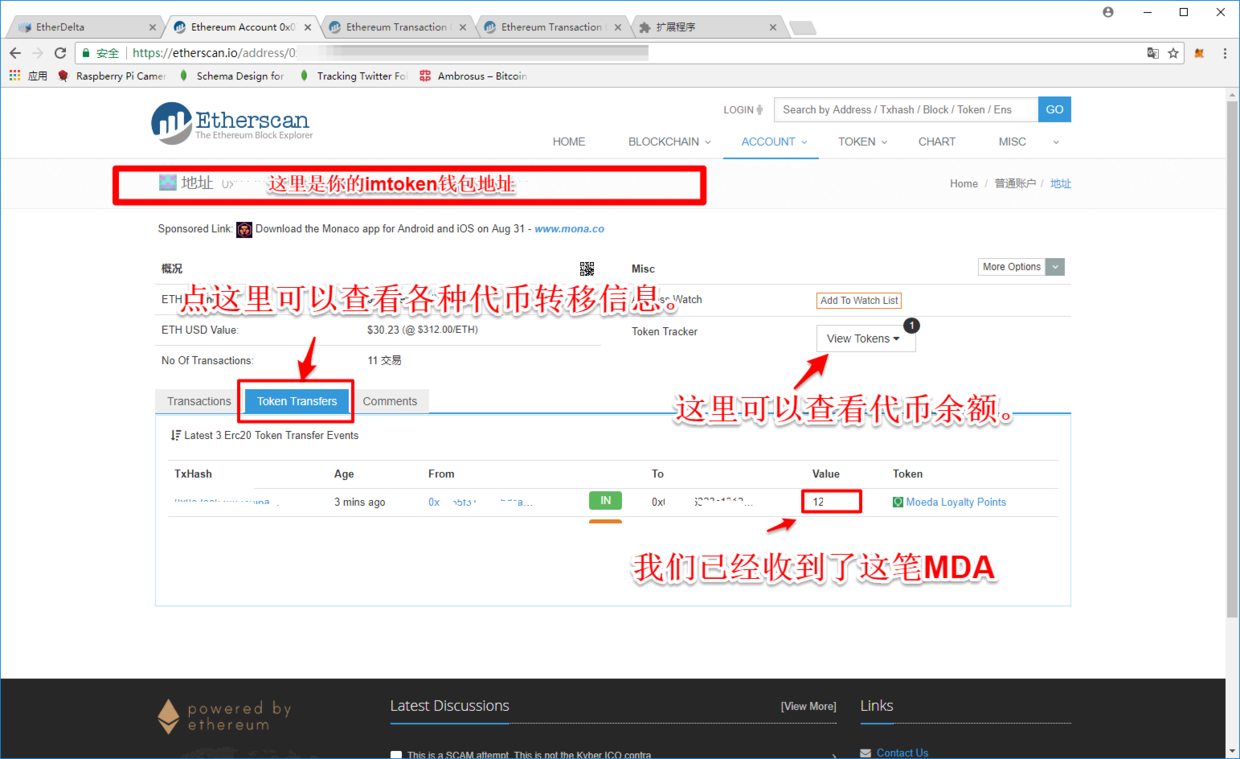Expand the BLOCKCHAIN menu
Screen dimensions: 1240x759
669,142
